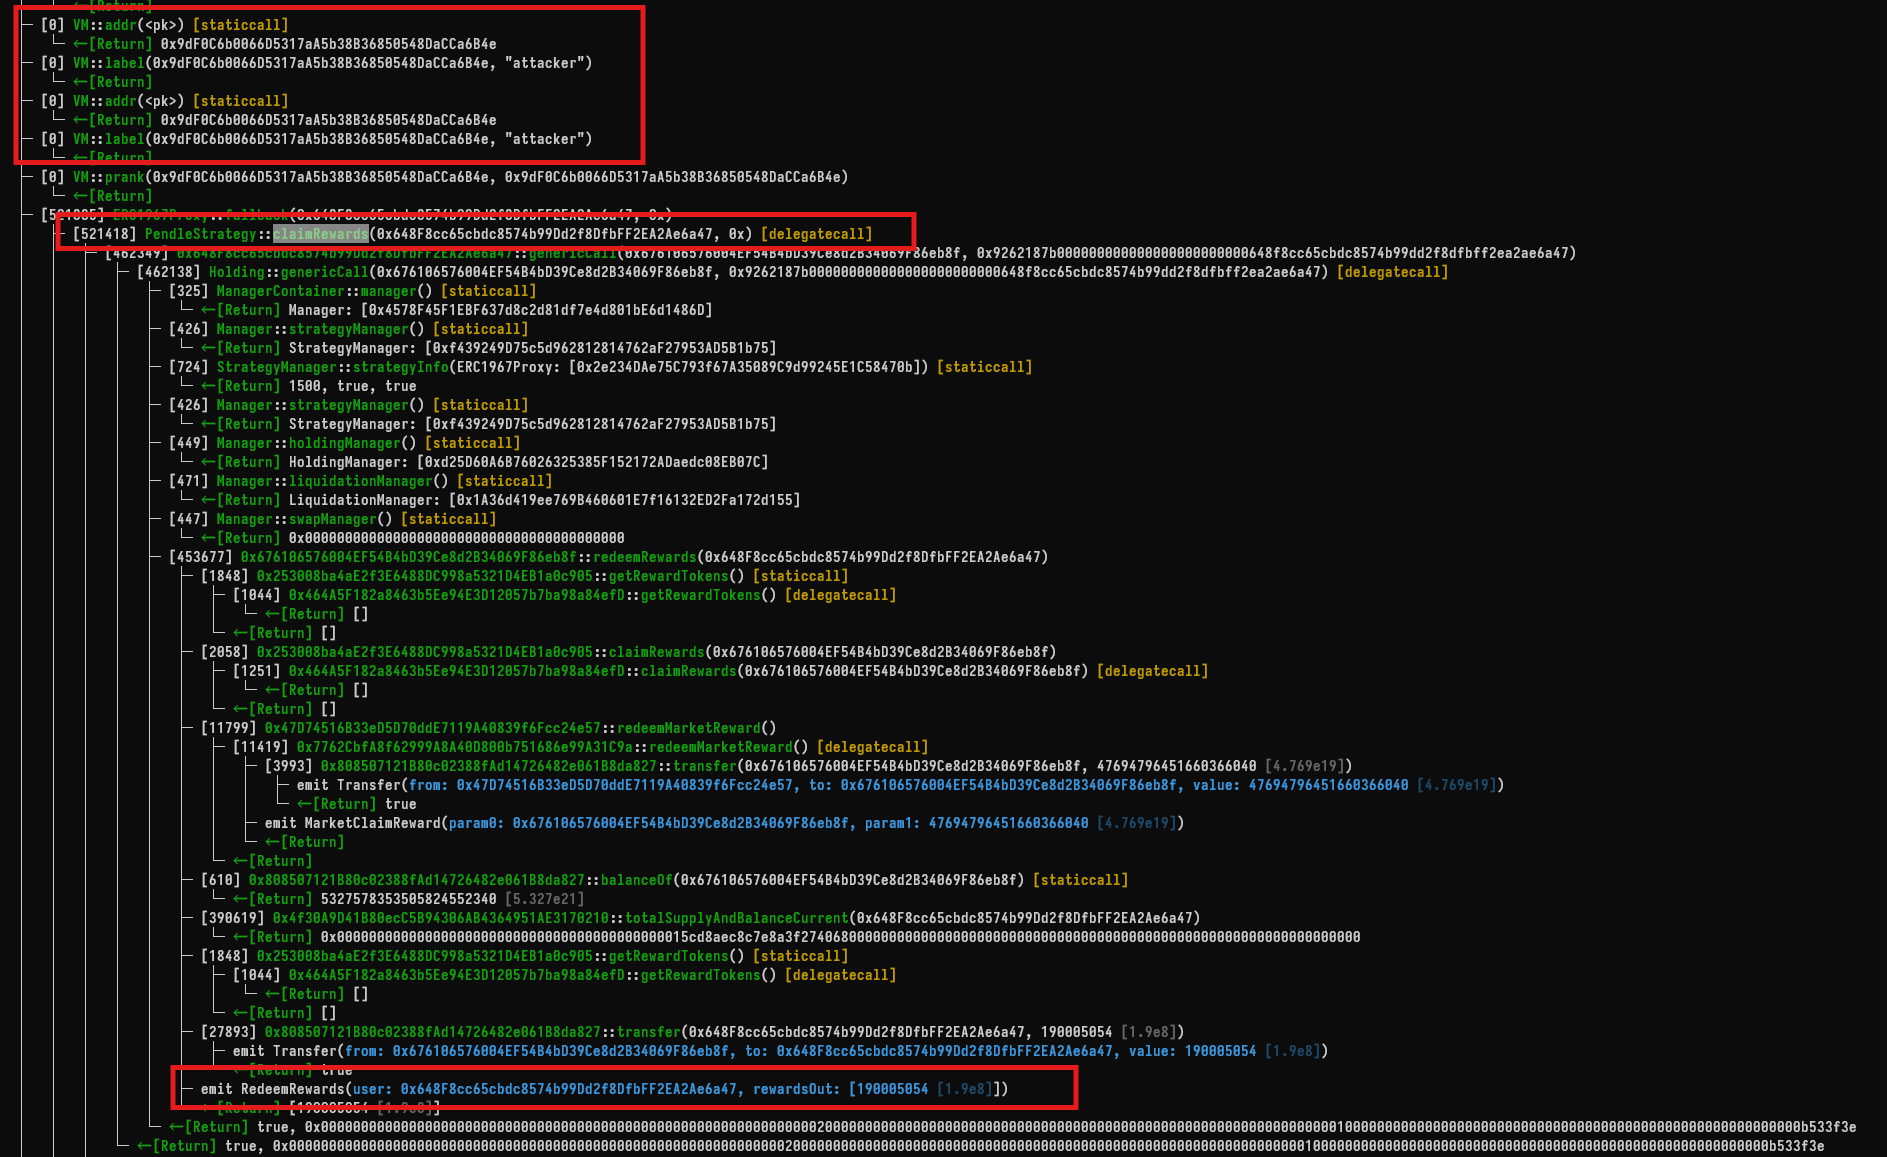Click emit Transfer from 0x47D74516 event
The image size is (1887, 1157).
[900, 785]
